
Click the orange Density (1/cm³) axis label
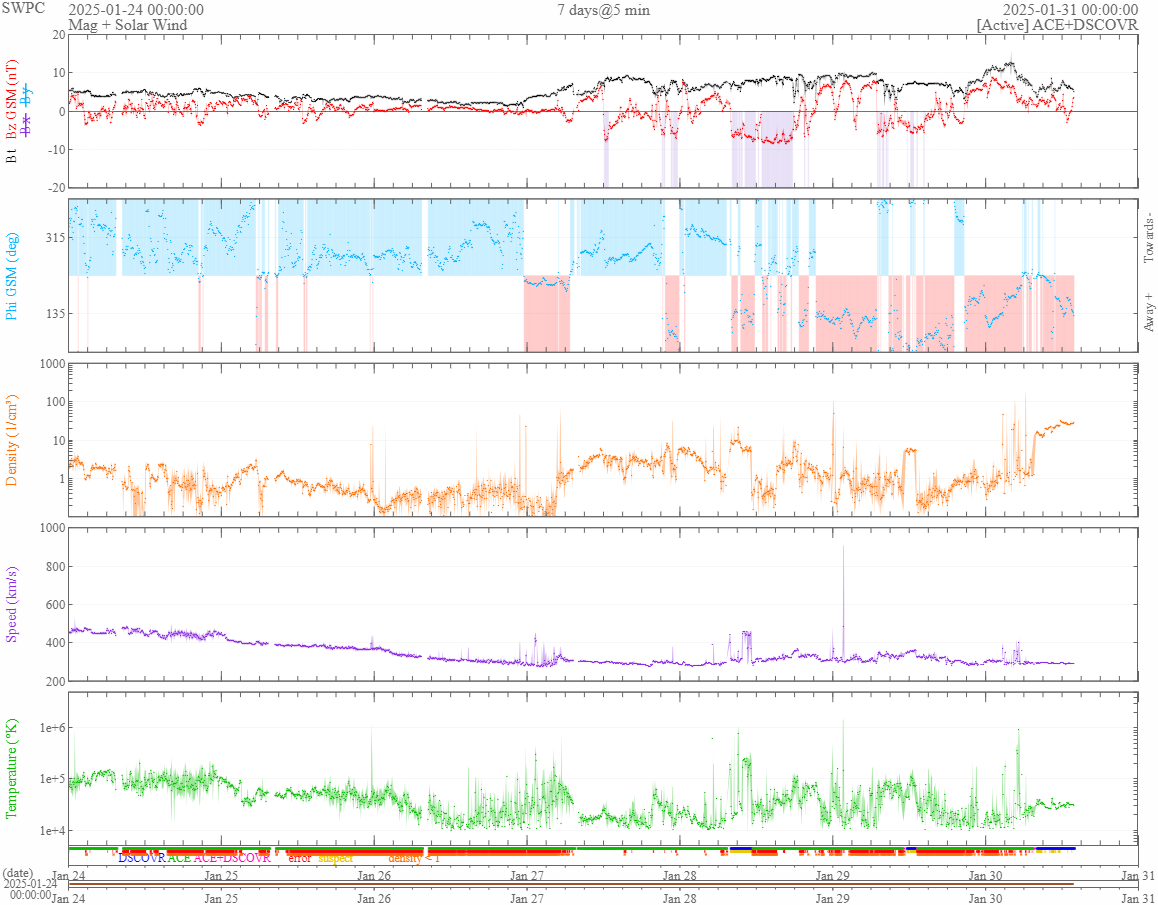tap(12, 440)
